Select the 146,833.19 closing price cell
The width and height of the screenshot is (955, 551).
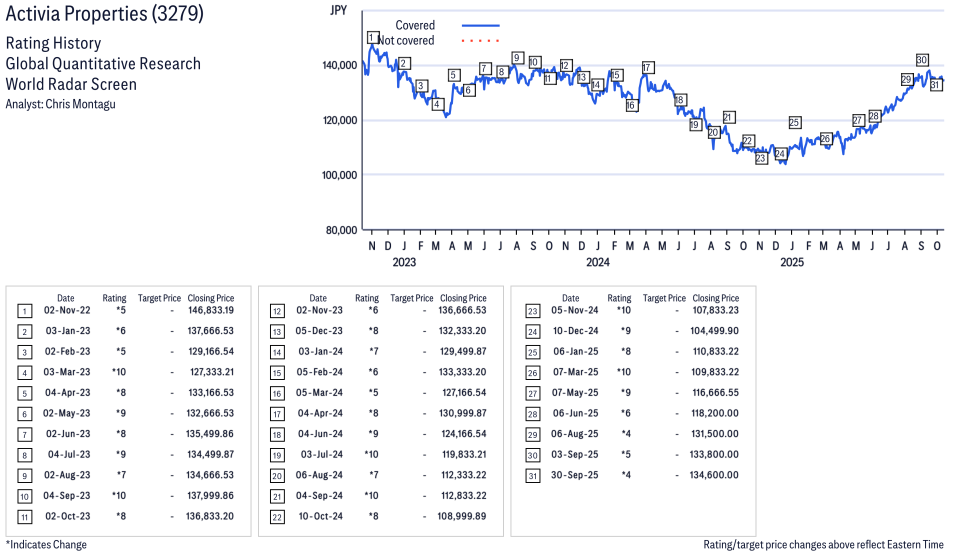coord(211,312)
